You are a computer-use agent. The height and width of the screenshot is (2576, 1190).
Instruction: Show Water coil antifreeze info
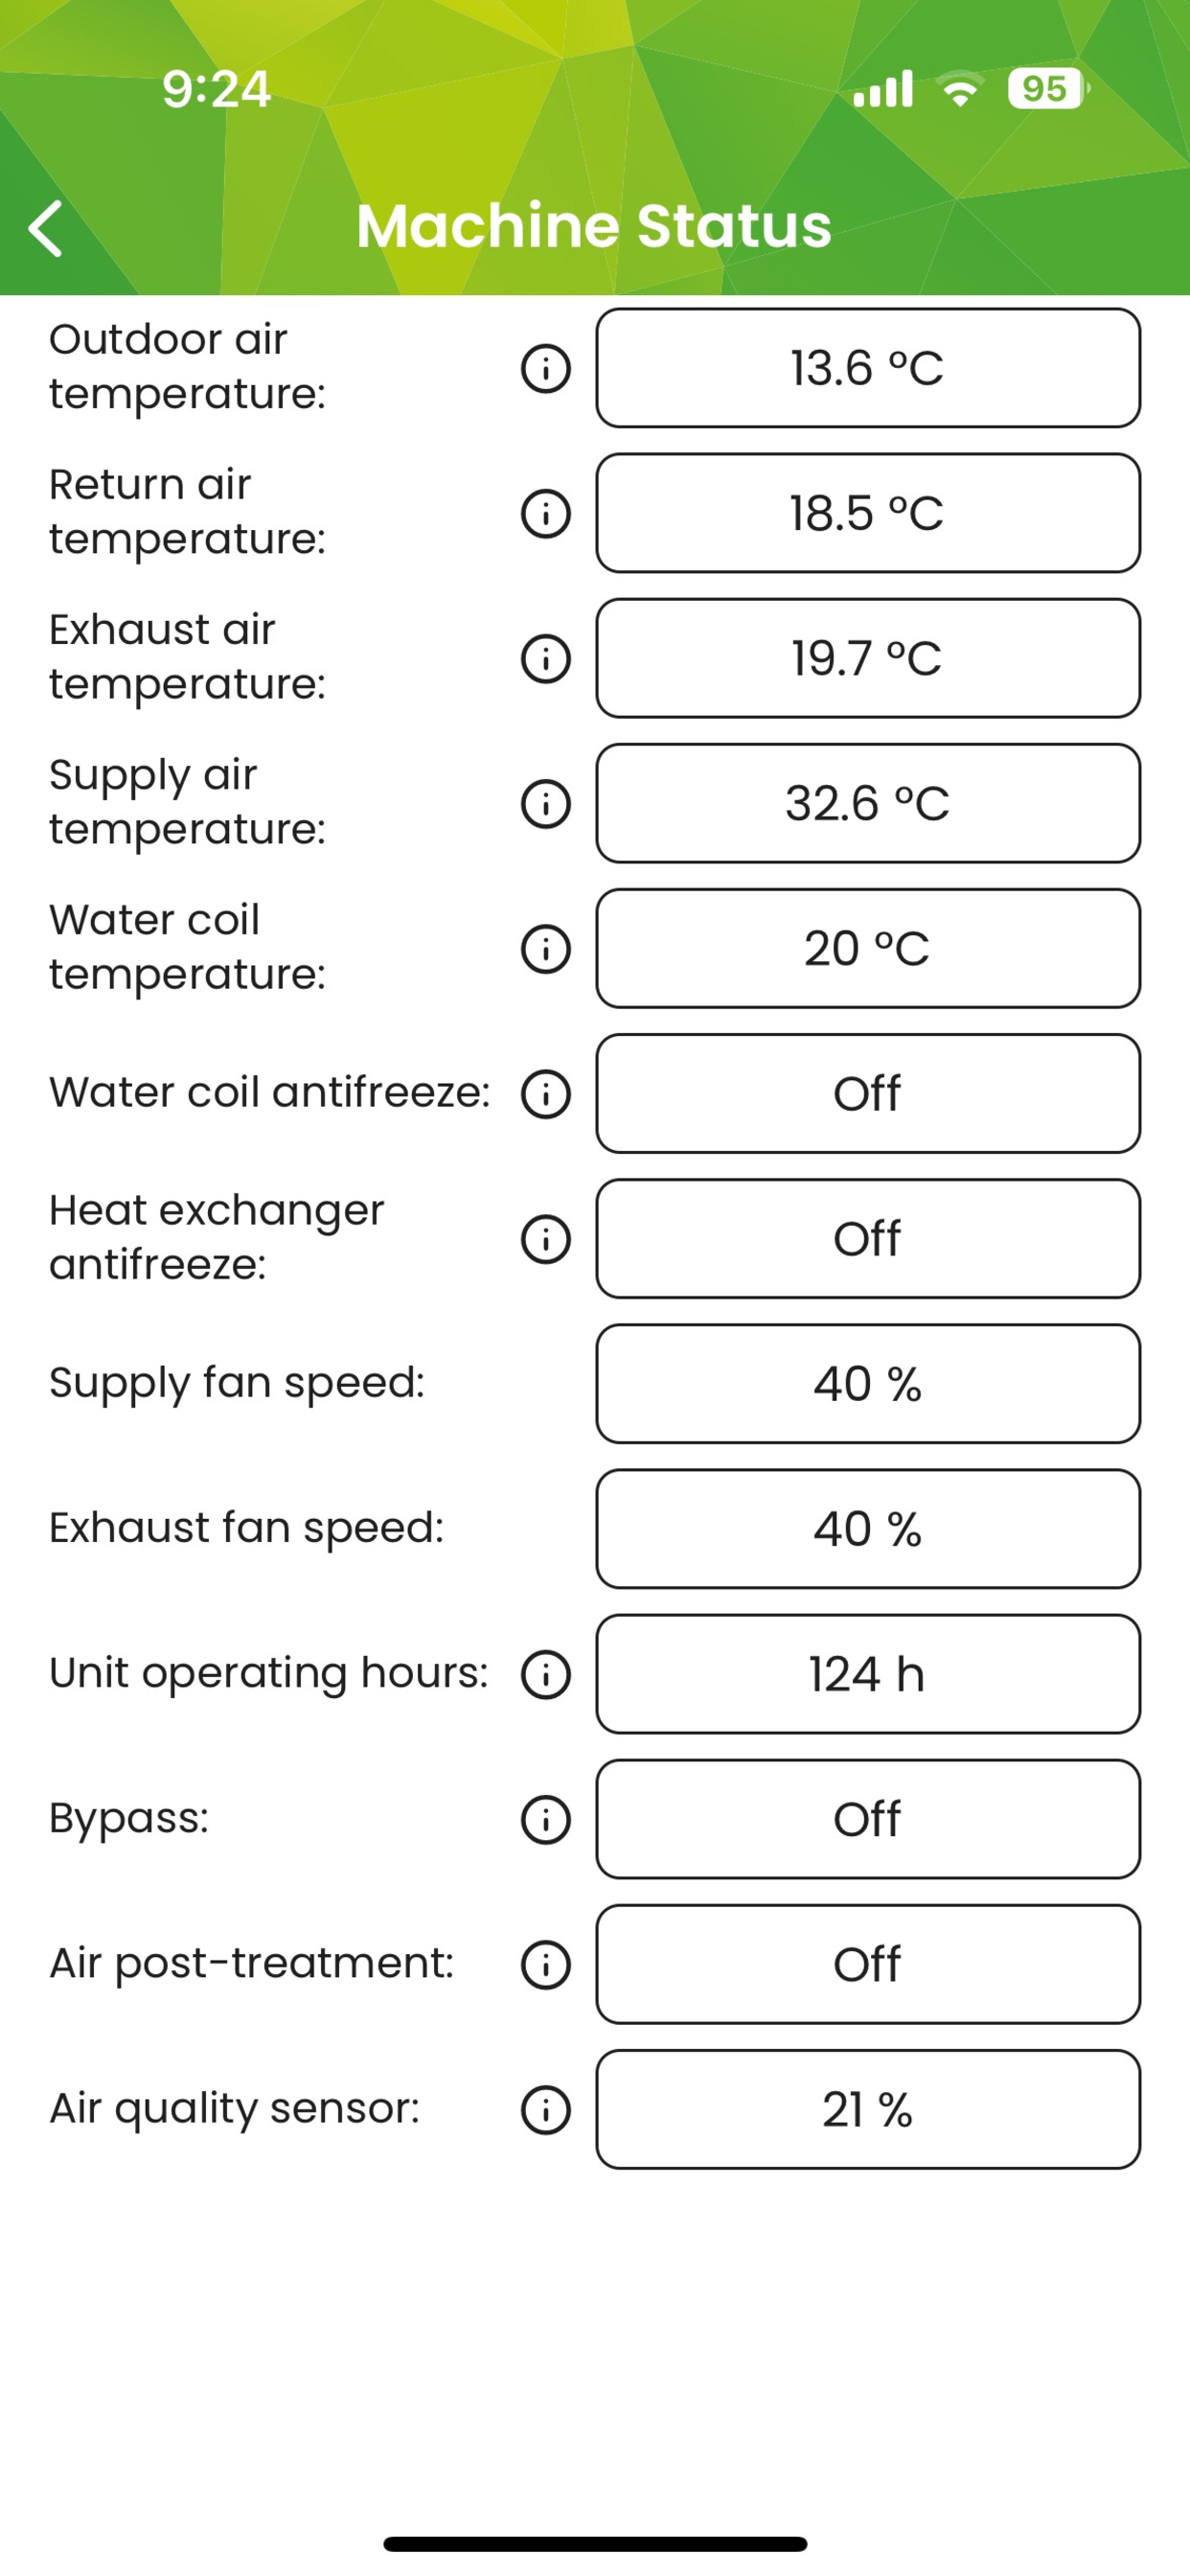(x=546, y=1093)
